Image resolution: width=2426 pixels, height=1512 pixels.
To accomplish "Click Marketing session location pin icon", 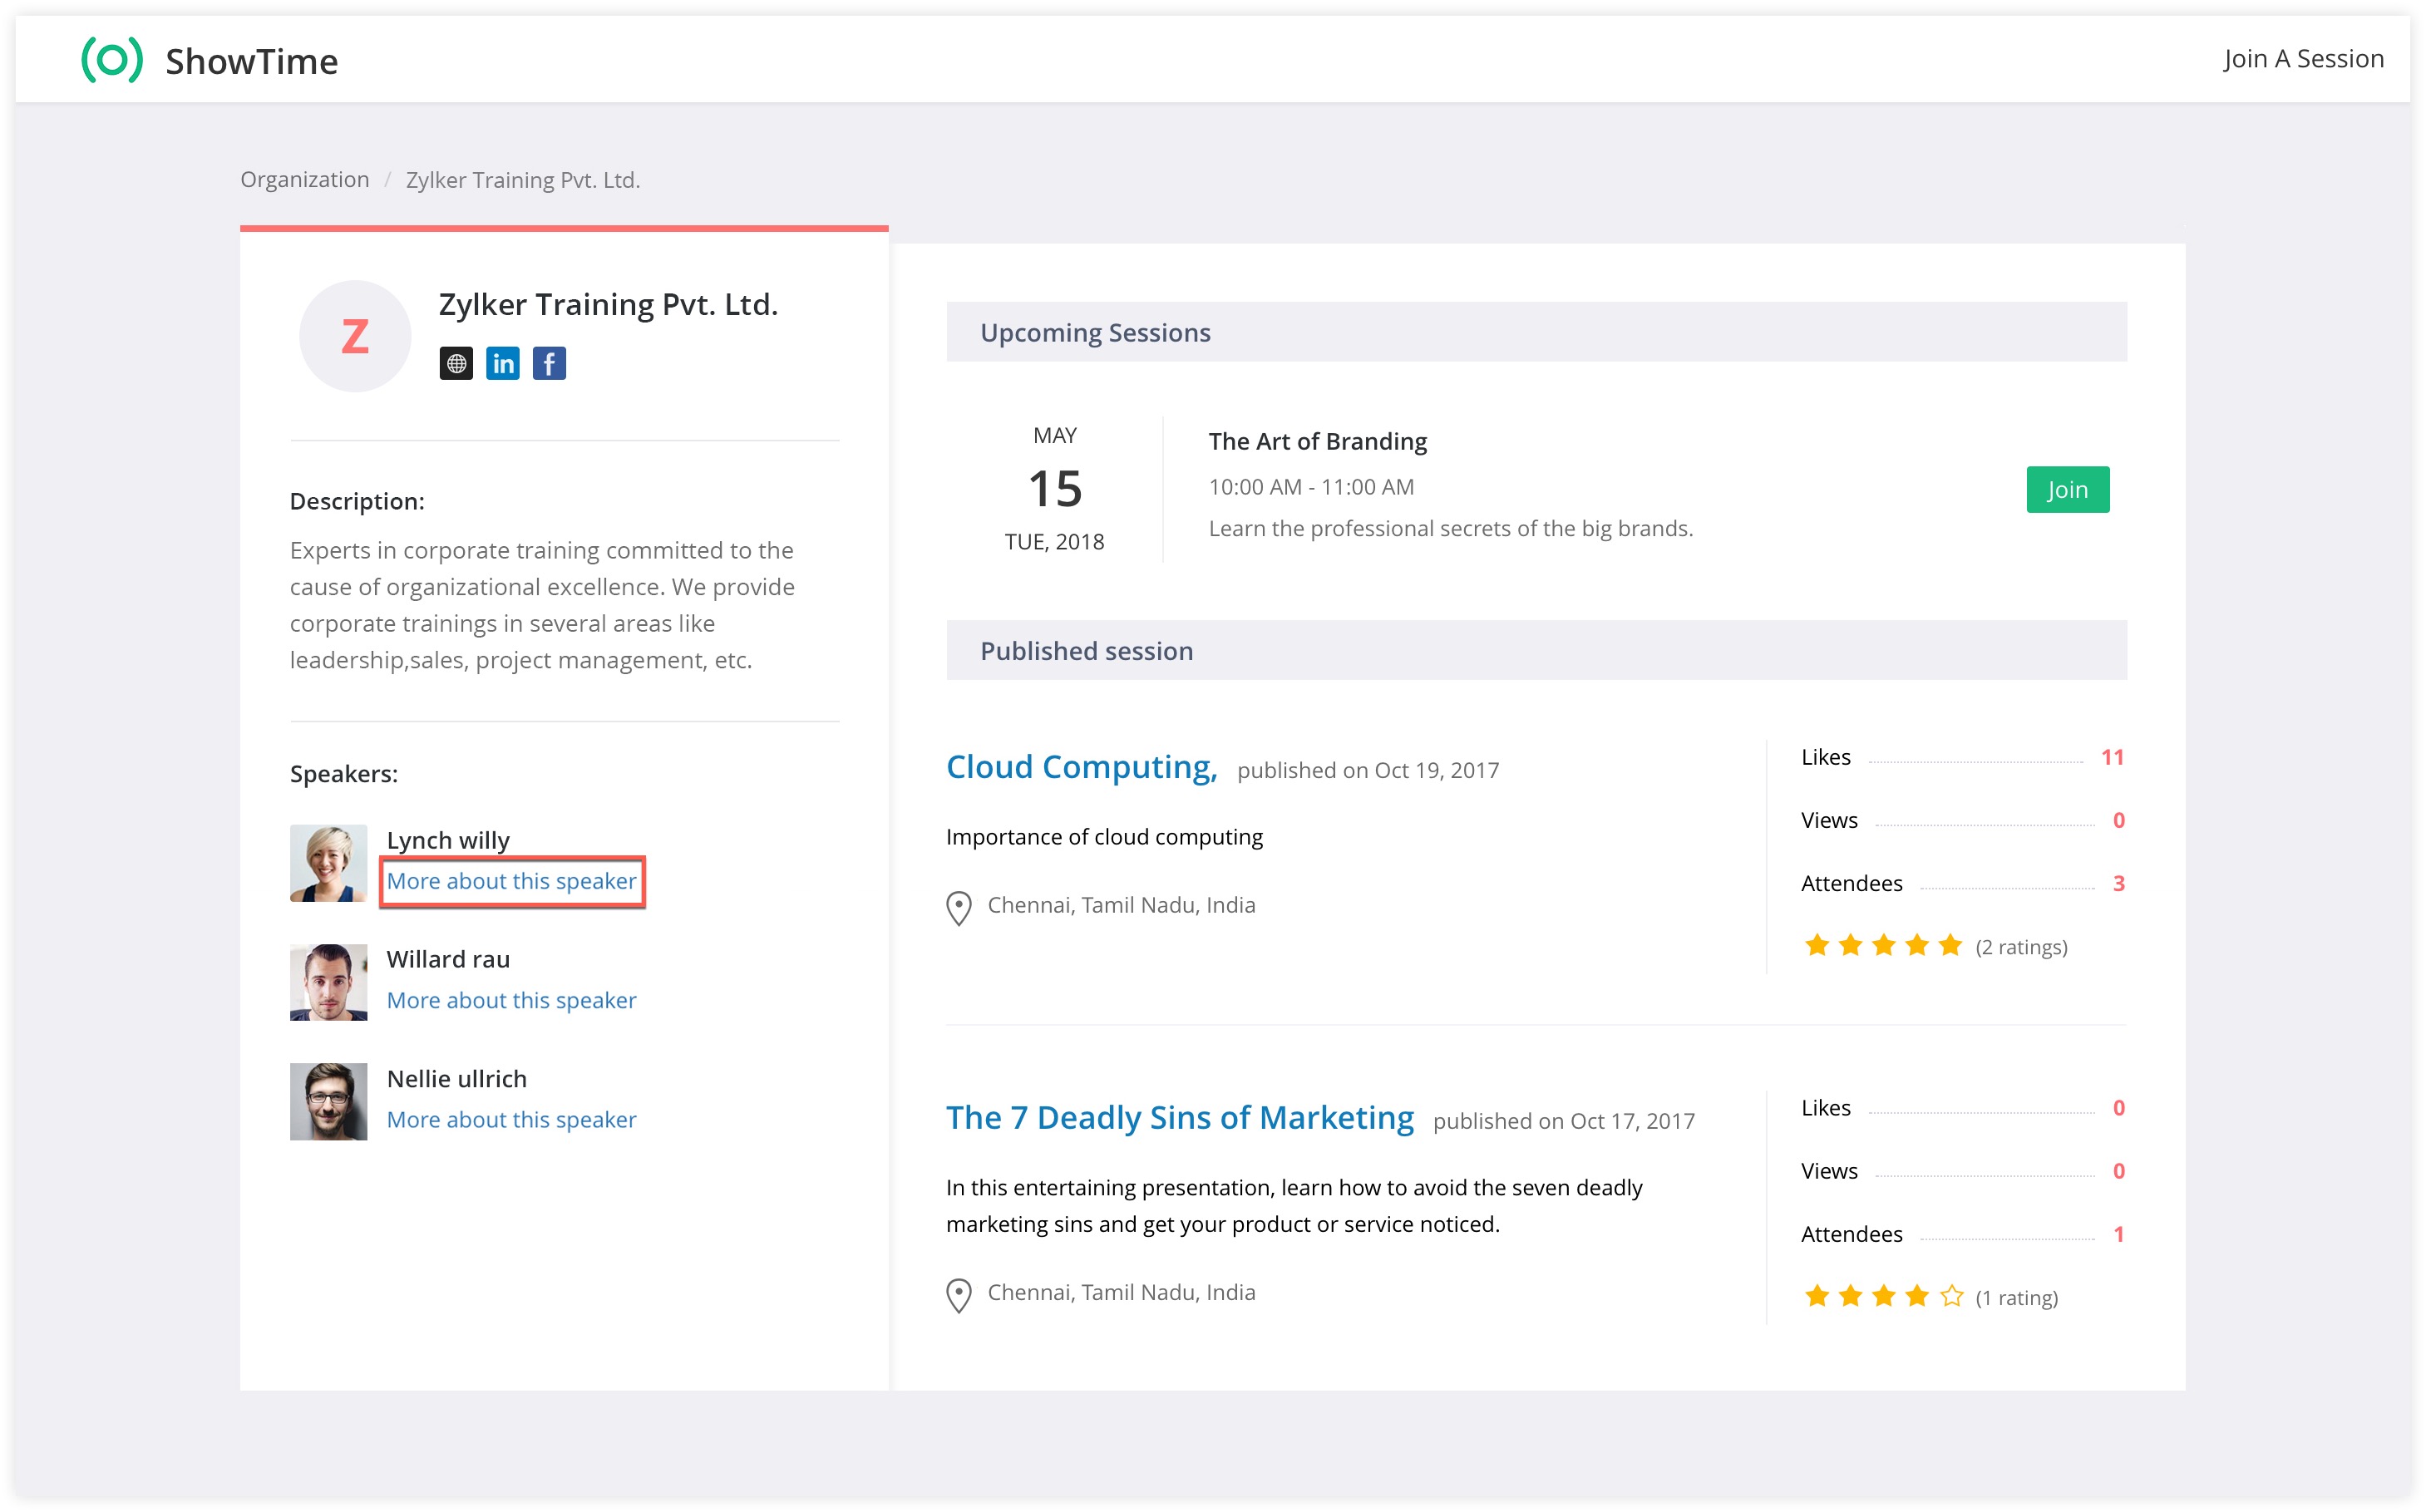I will click(958, 1294).
